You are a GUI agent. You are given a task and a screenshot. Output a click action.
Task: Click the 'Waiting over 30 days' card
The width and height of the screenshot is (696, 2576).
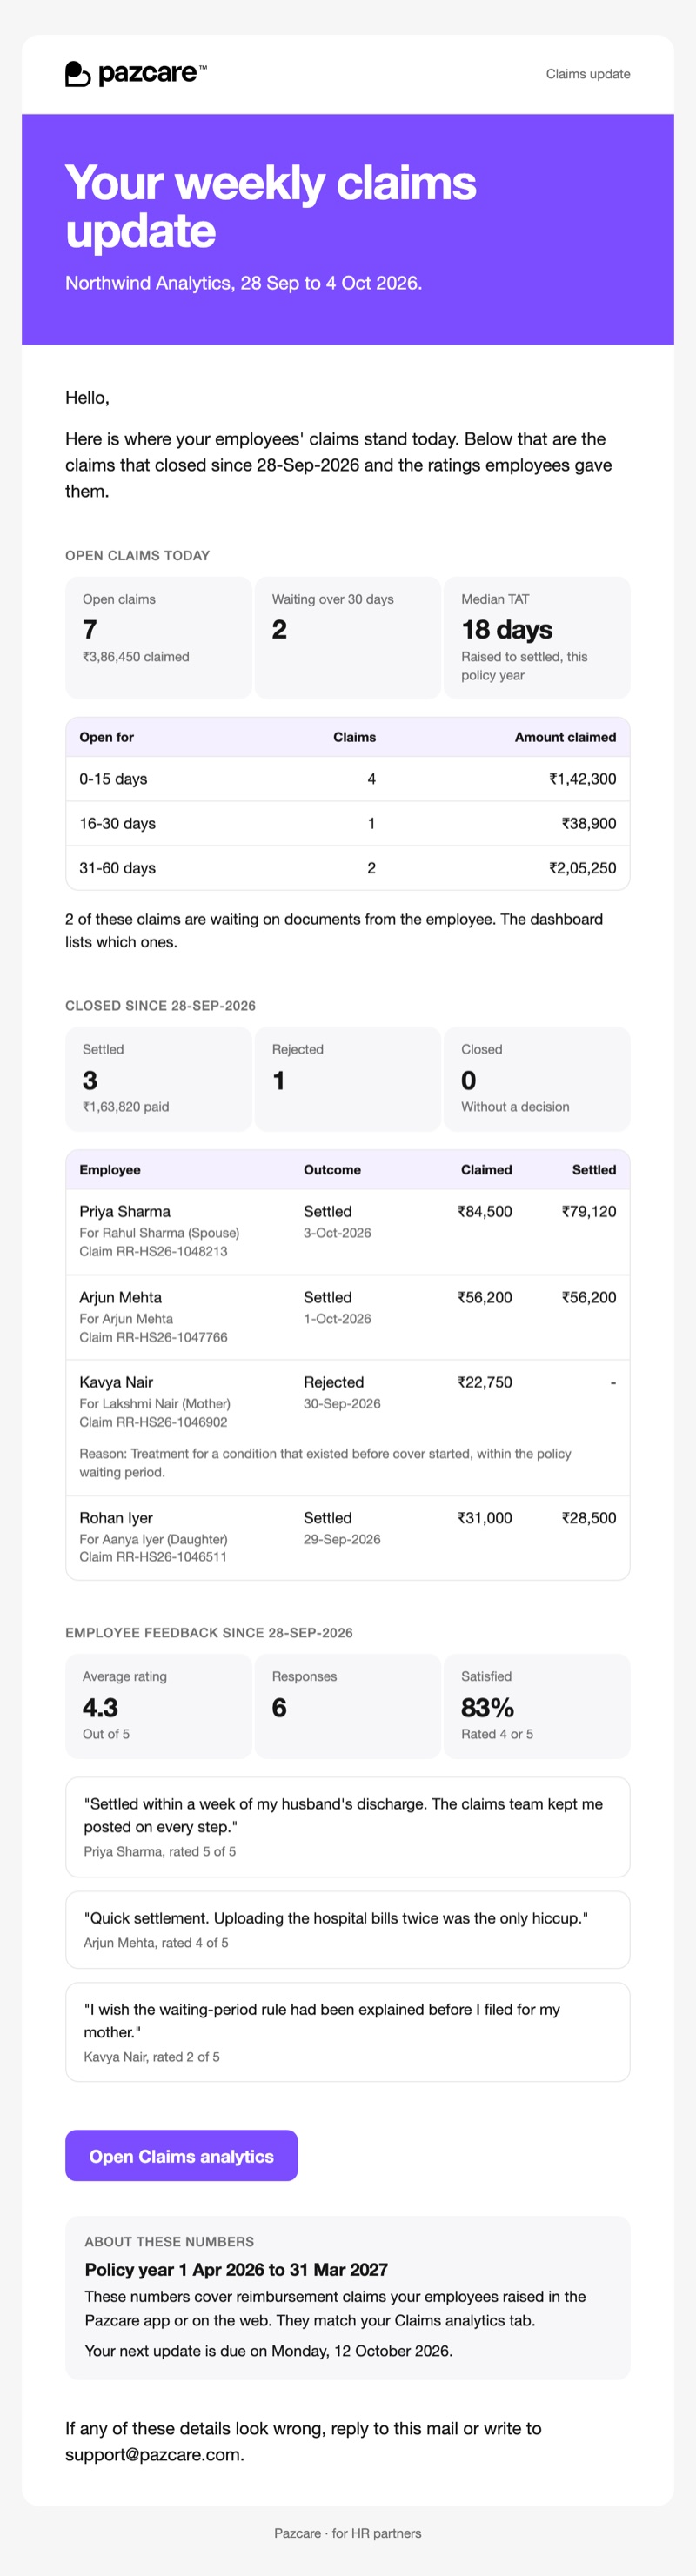[x=348, y=637]
